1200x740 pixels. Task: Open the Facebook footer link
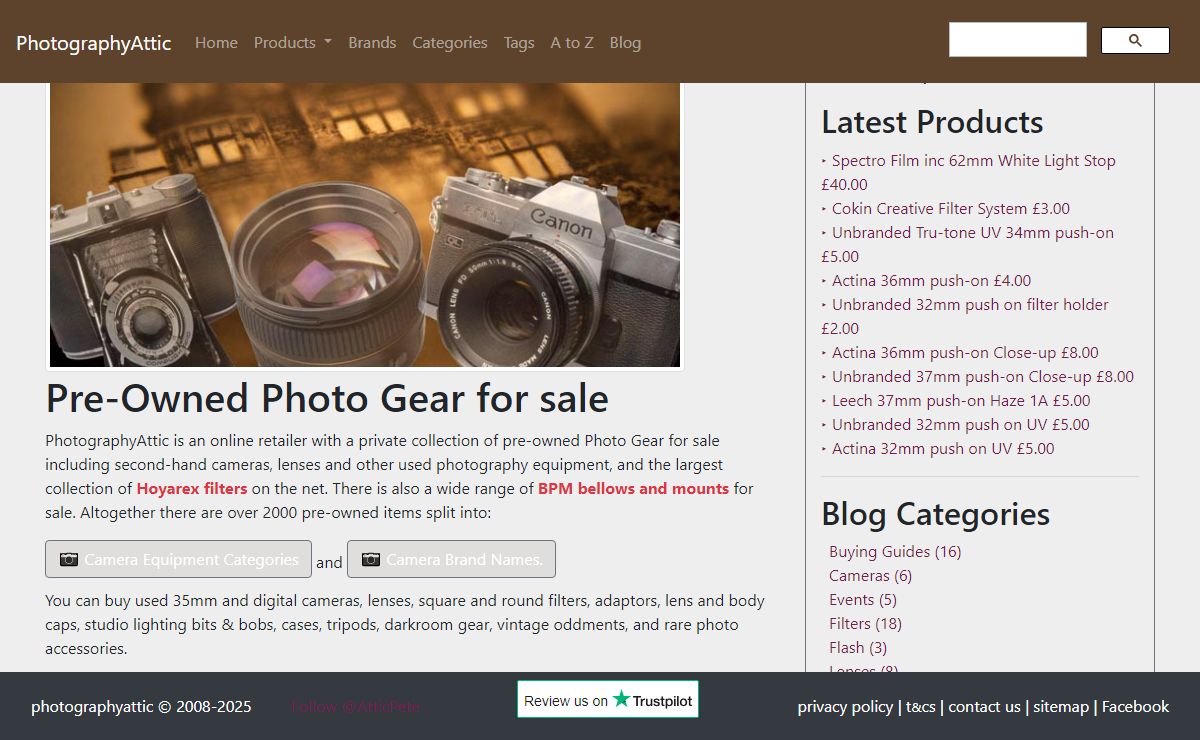click(1135, 706)
